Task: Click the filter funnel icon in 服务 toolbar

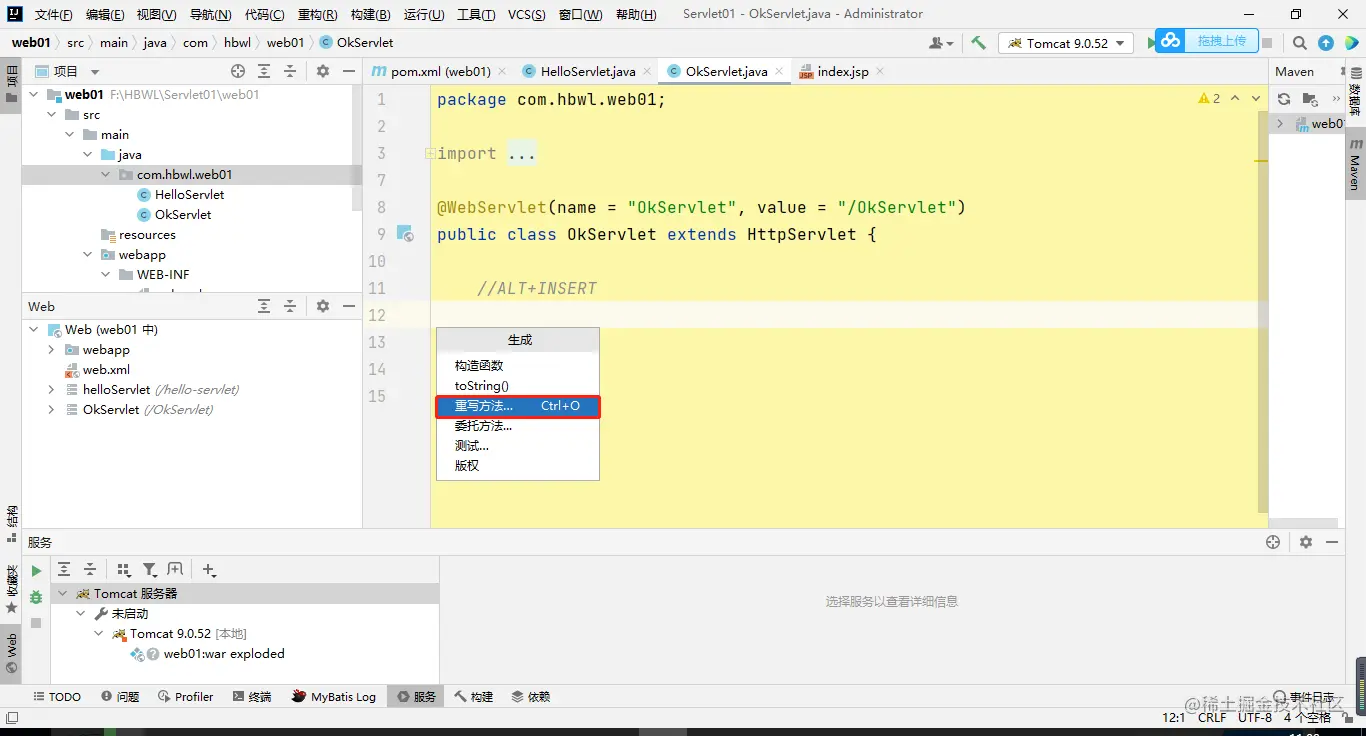Action: point(150,569)
